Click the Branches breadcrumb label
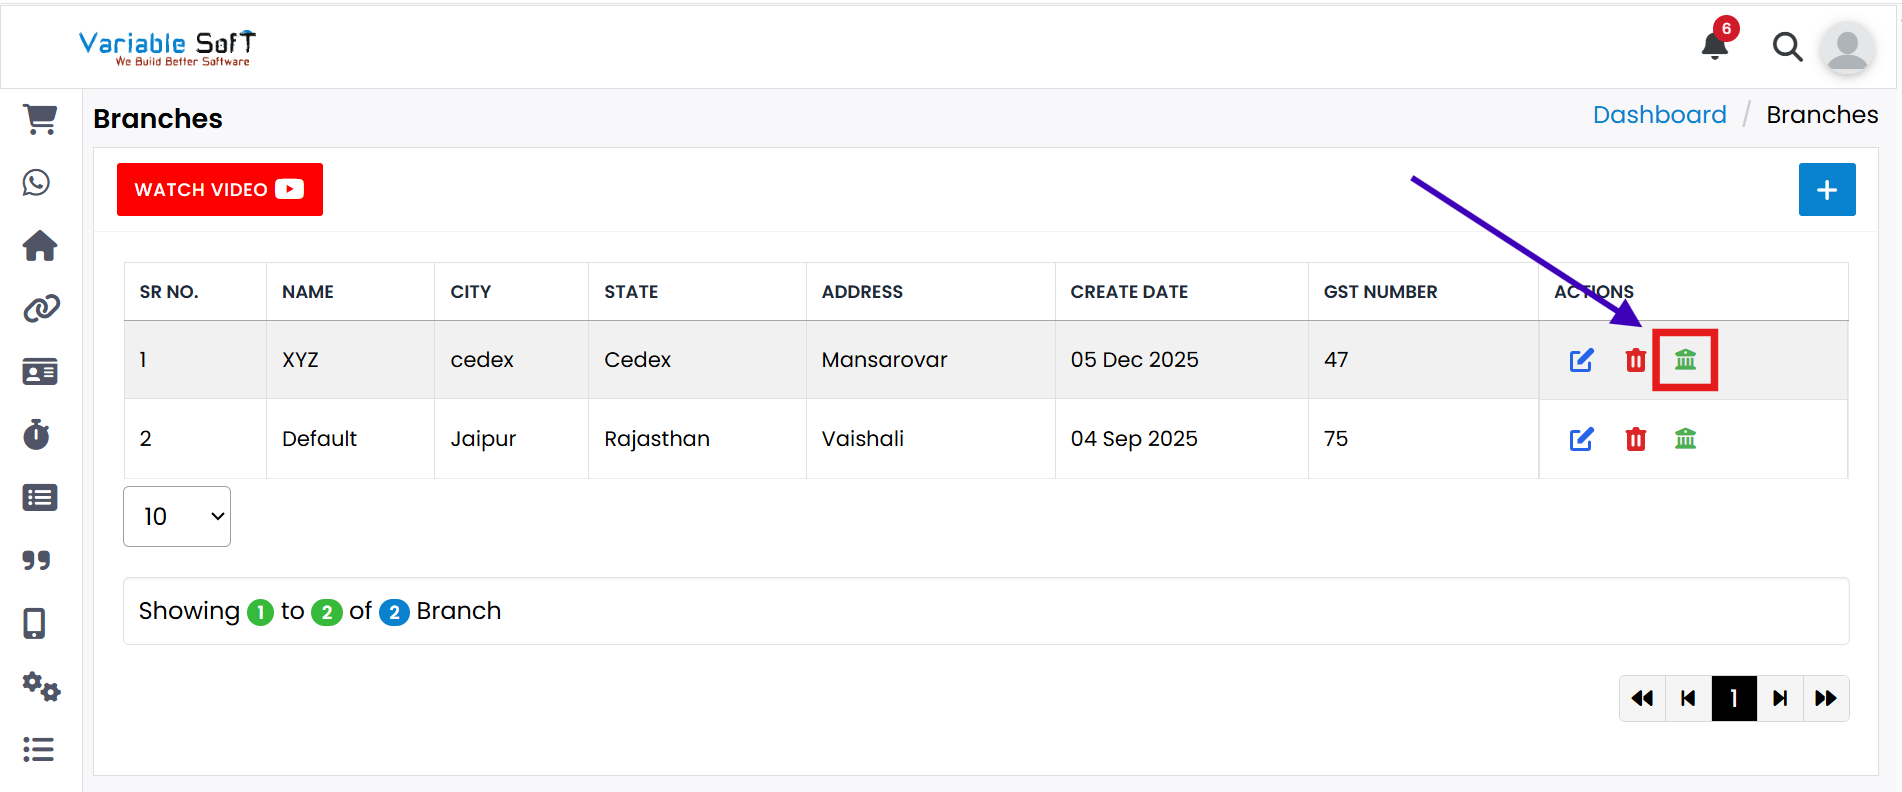The width and height of the screenshot is (1902, 792). [x=1822, y=114]
